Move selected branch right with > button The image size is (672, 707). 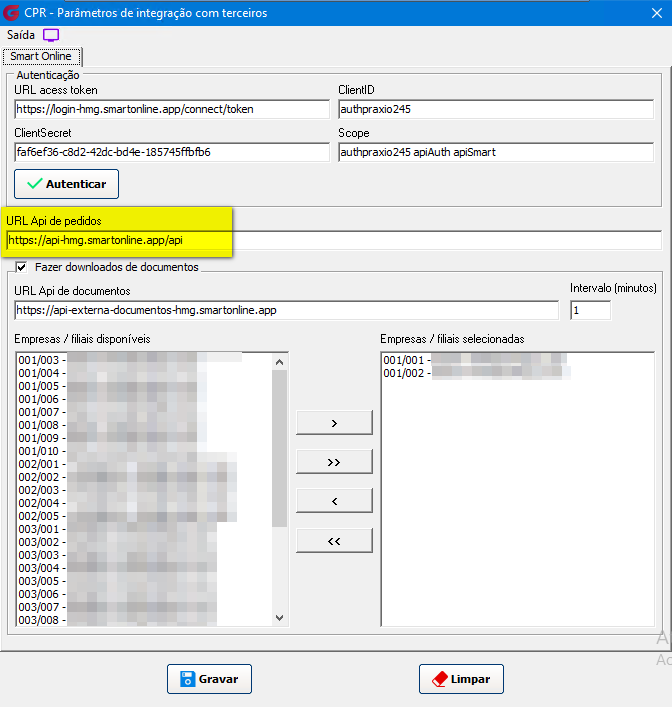pos(334,423)
